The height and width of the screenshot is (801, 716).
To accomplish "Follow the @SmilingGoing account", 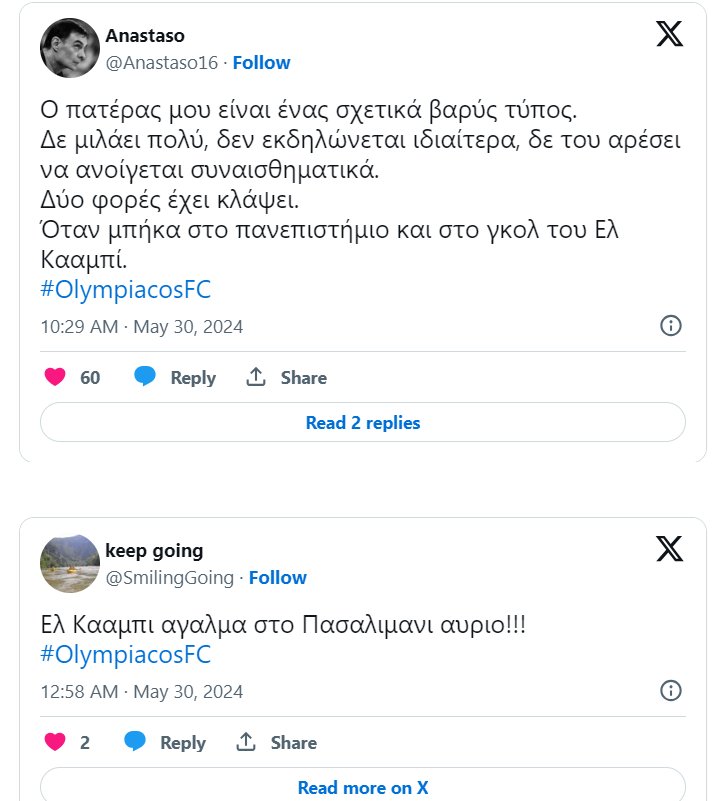I will (x=277, y=577).
